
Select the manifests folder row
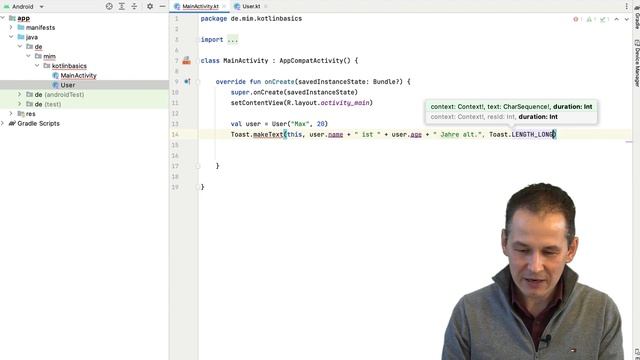tap(84, 27)
